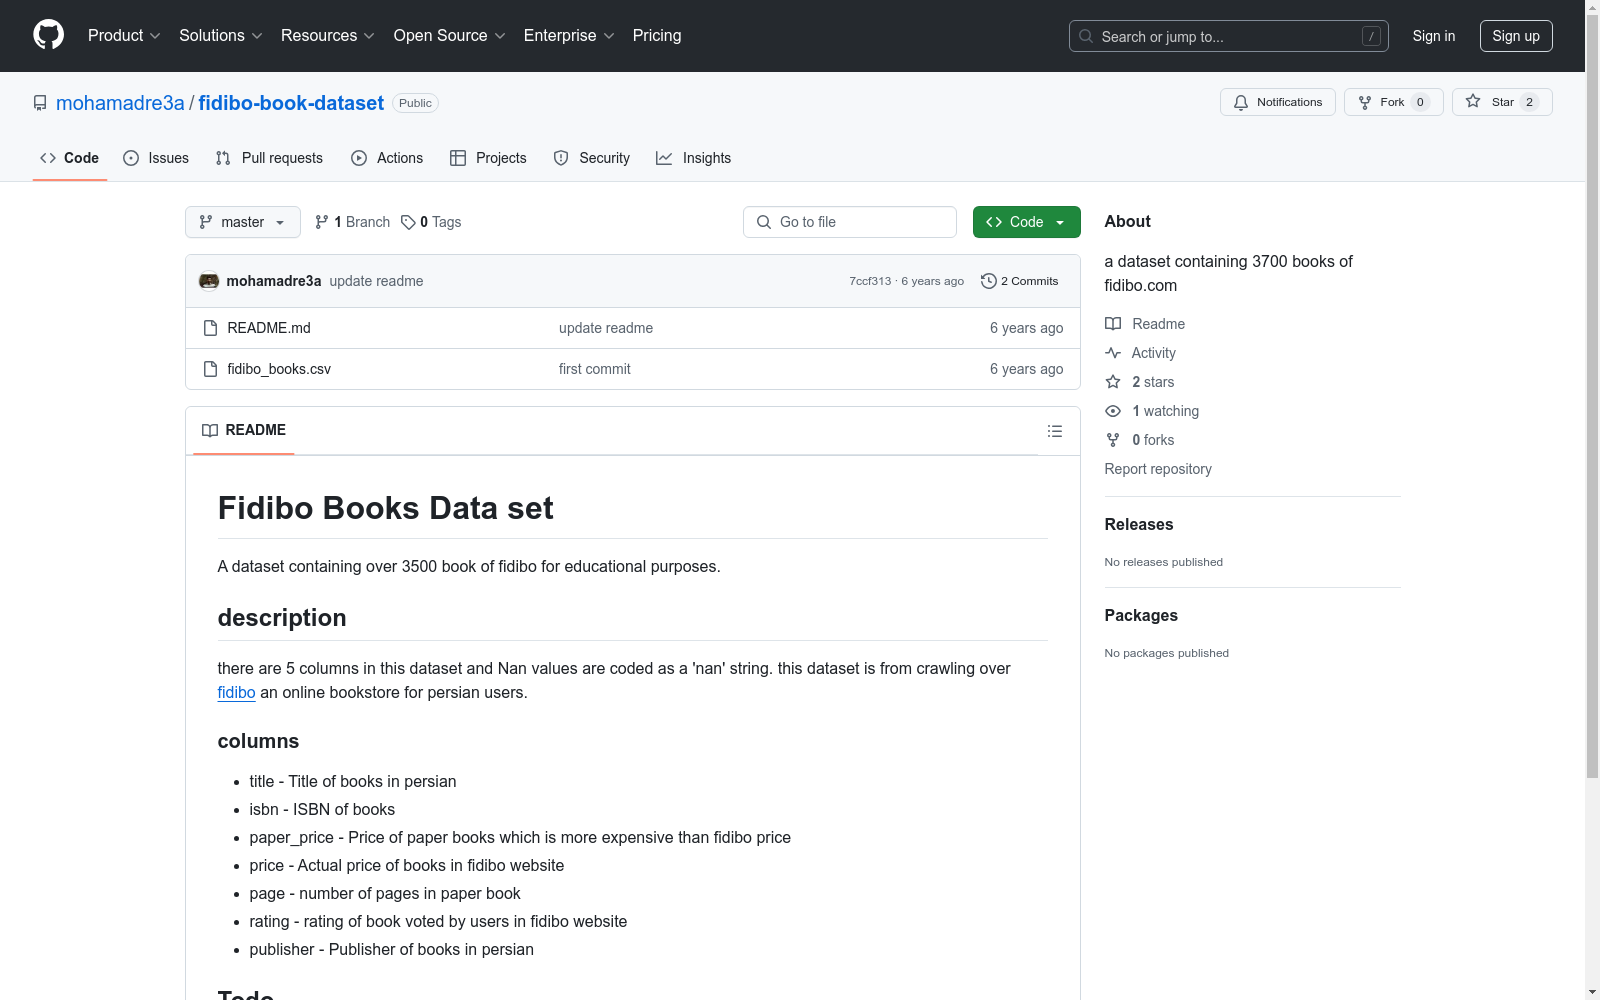Switch to the Issues tab
Image resolution: width=1600 pixels, height=1000 pixels.
point(156,158)
